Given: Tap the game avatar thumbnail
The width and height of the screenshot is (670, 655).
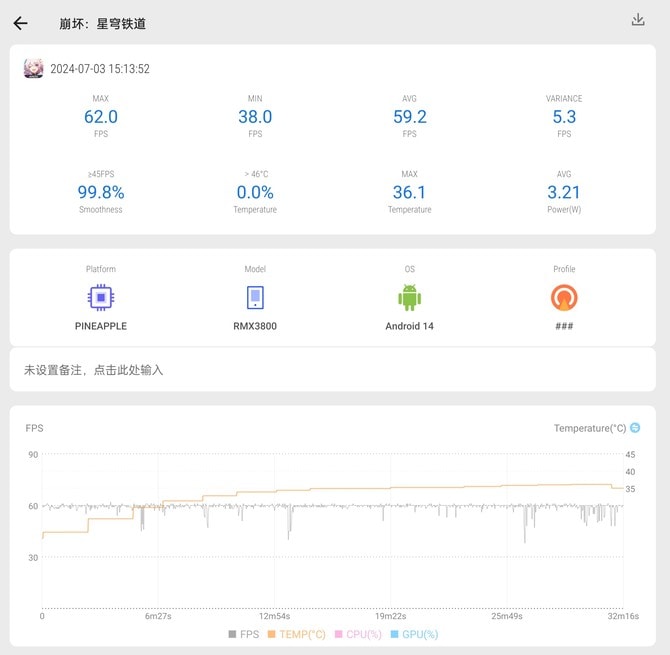Looking at the screenshot, I should click(x=33, y=69).
